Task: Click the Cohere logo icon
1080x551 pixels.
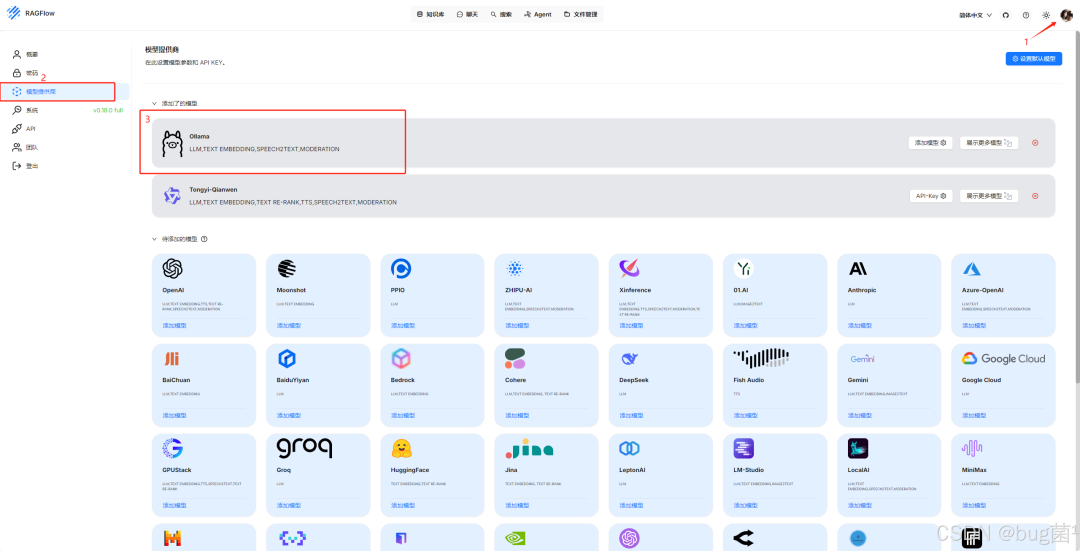Action: pos(515,358)
